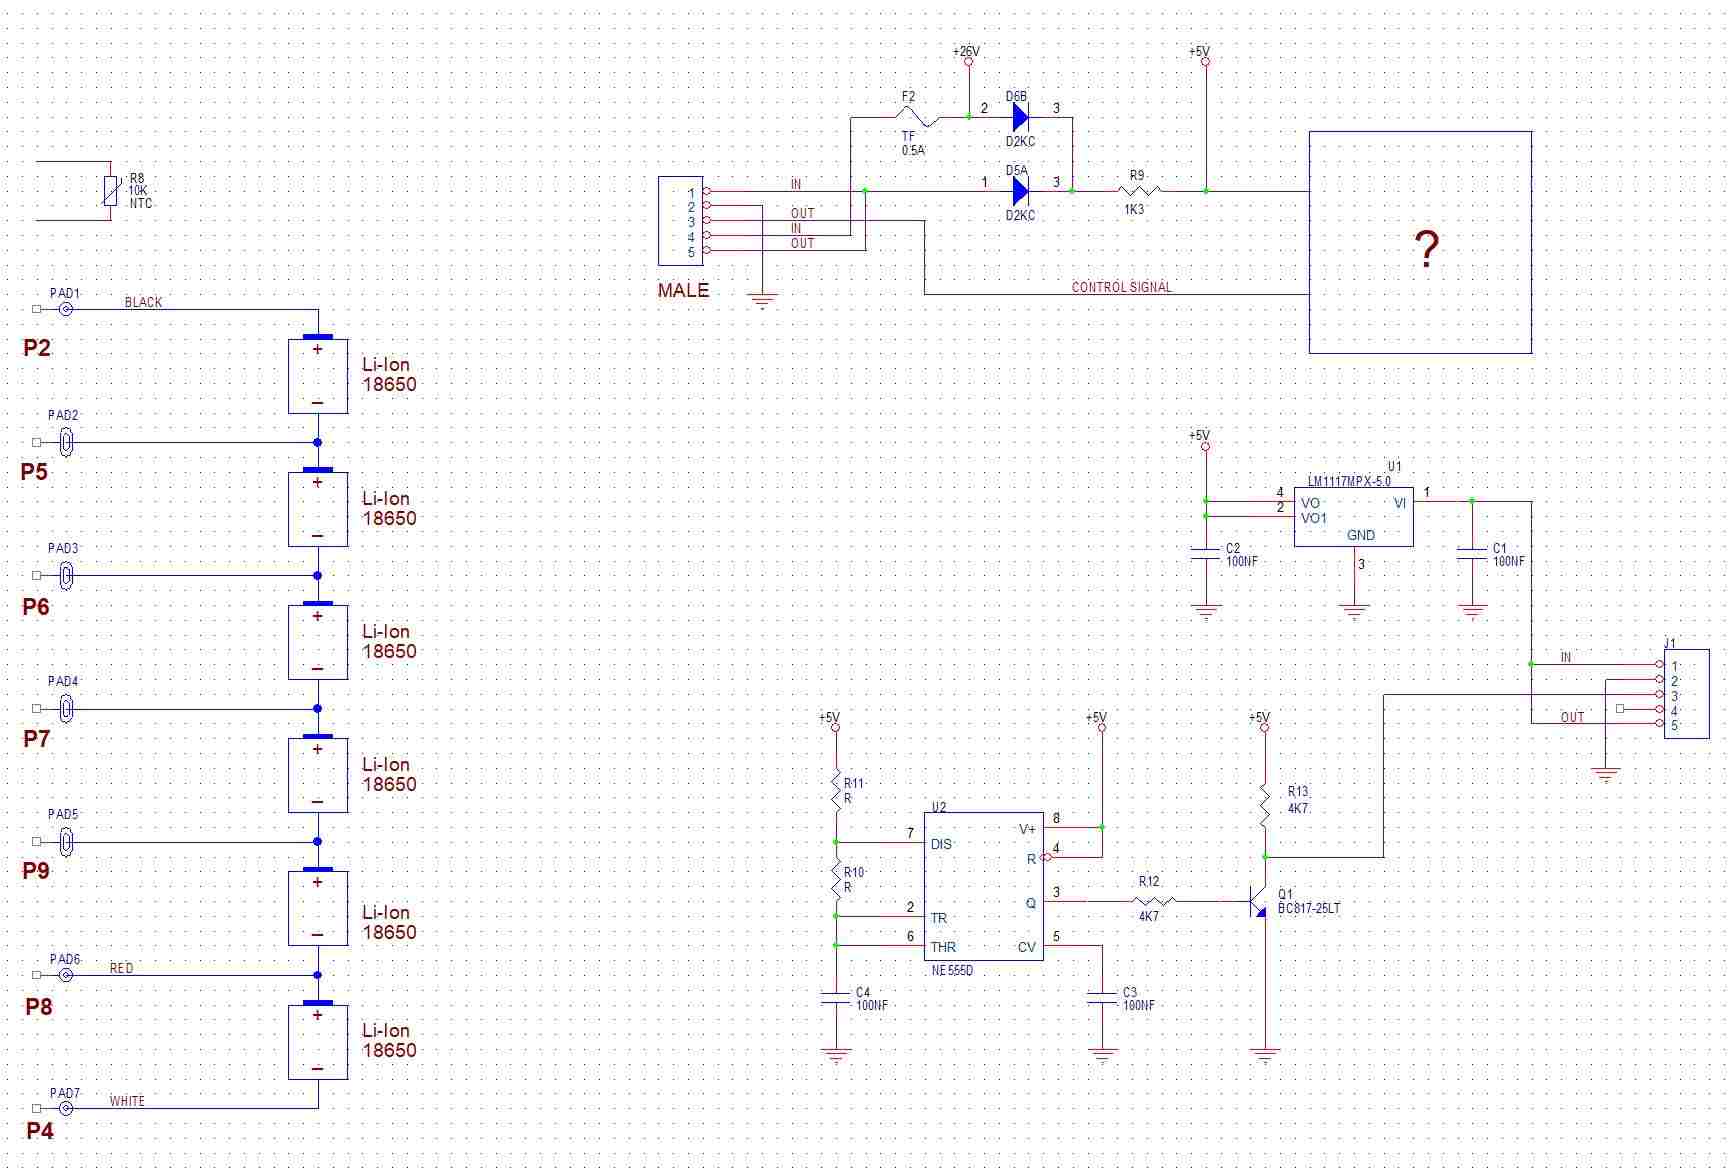The height and width of the screenshot is (1171, 1728).
Task: Select the J1 connector body
Action: [x=1686, y=694]
